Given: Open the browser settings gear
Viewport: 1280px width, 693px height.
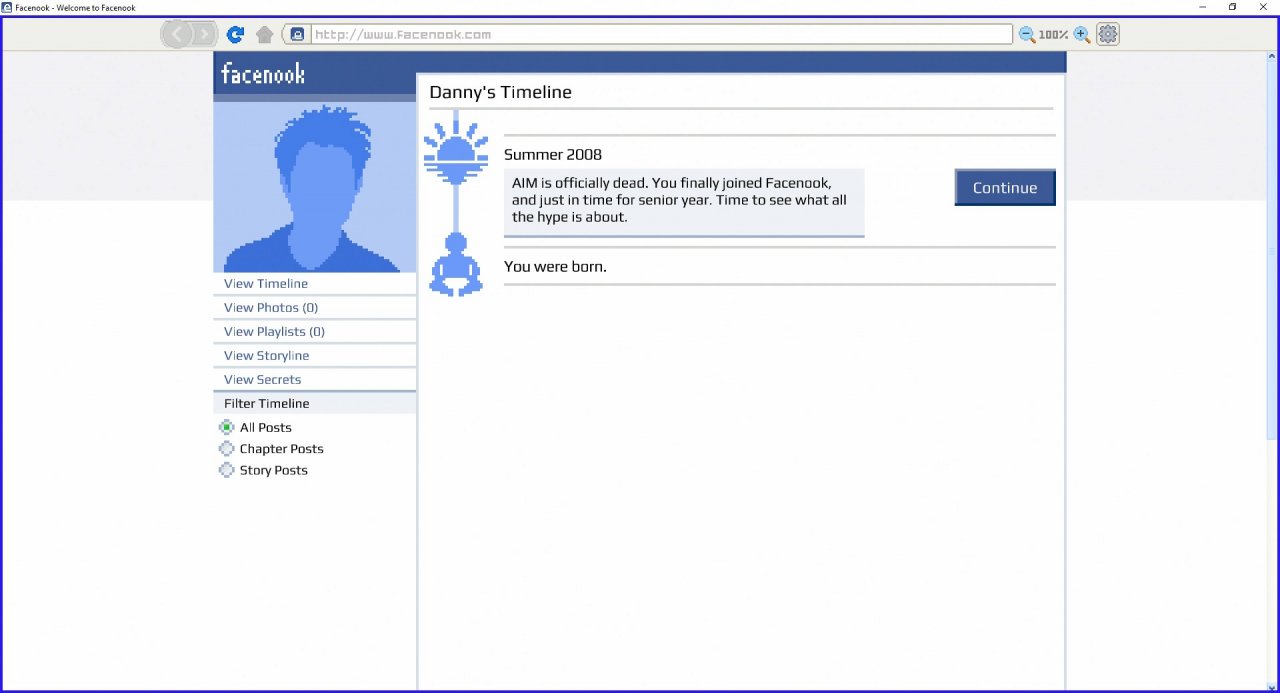Looking at the screenshot, I should 1108,34.
